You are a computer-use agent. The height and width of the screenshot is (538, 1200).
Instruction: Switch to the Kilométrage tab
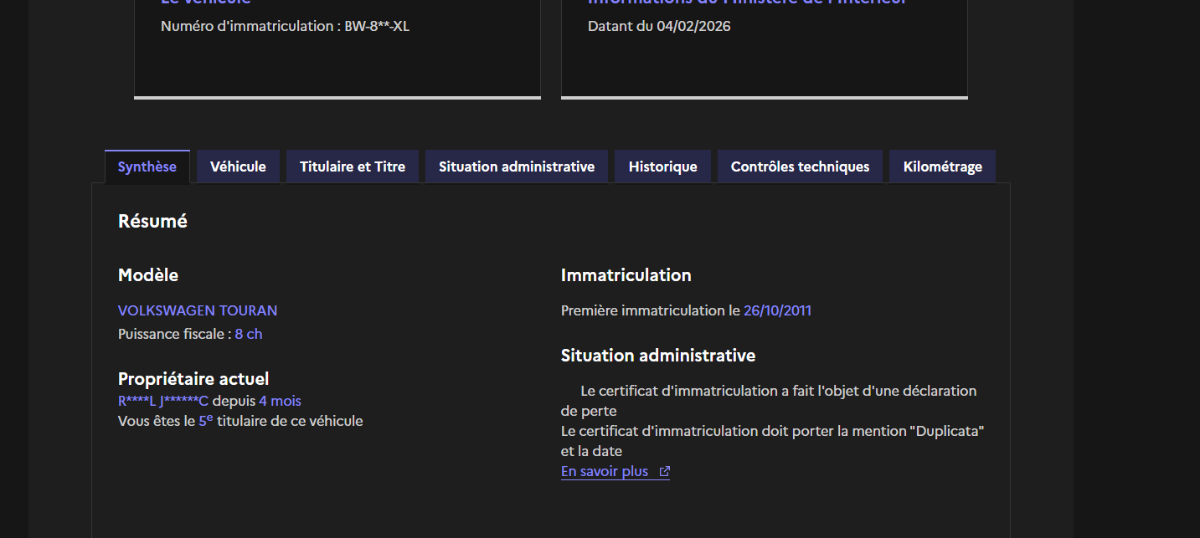tap(943, 167)
